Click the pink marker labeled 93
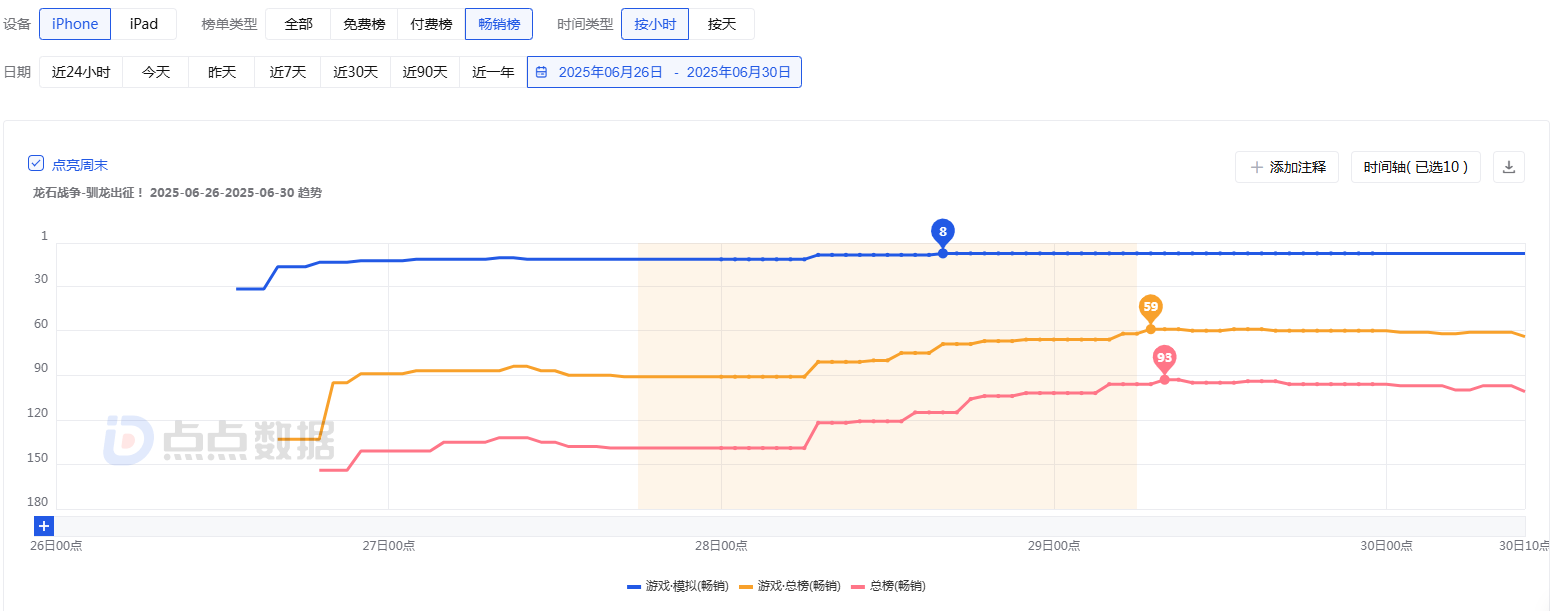1550x611 pixels. pyautogui.click(x=1164, y=358)
